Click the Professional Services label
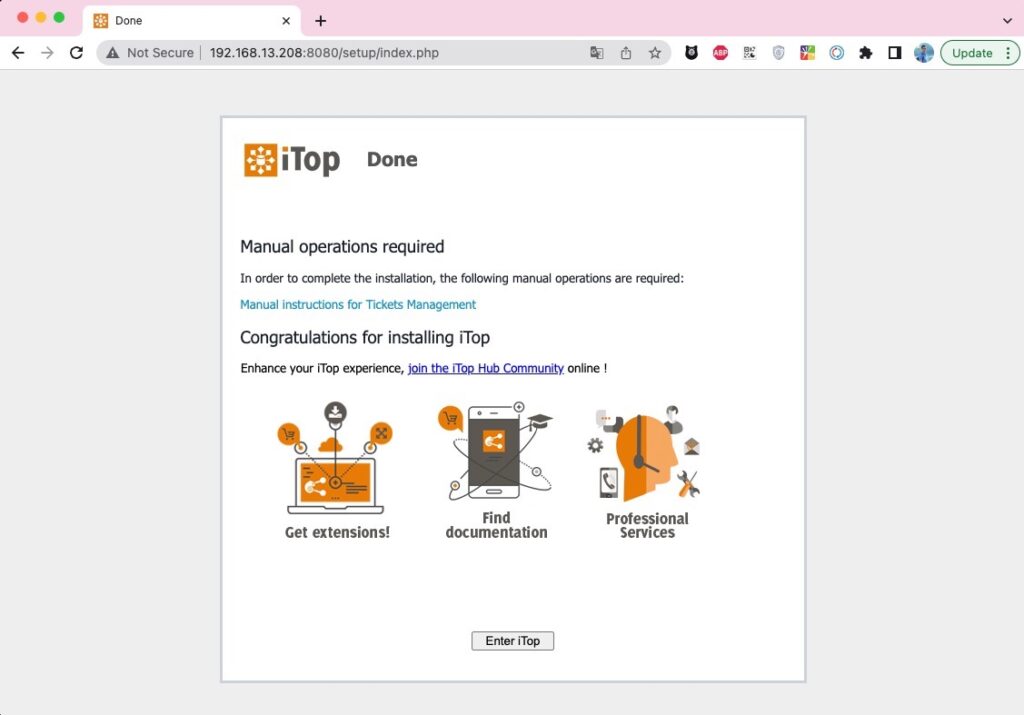The image size is (1024, 715). point(647,525)
